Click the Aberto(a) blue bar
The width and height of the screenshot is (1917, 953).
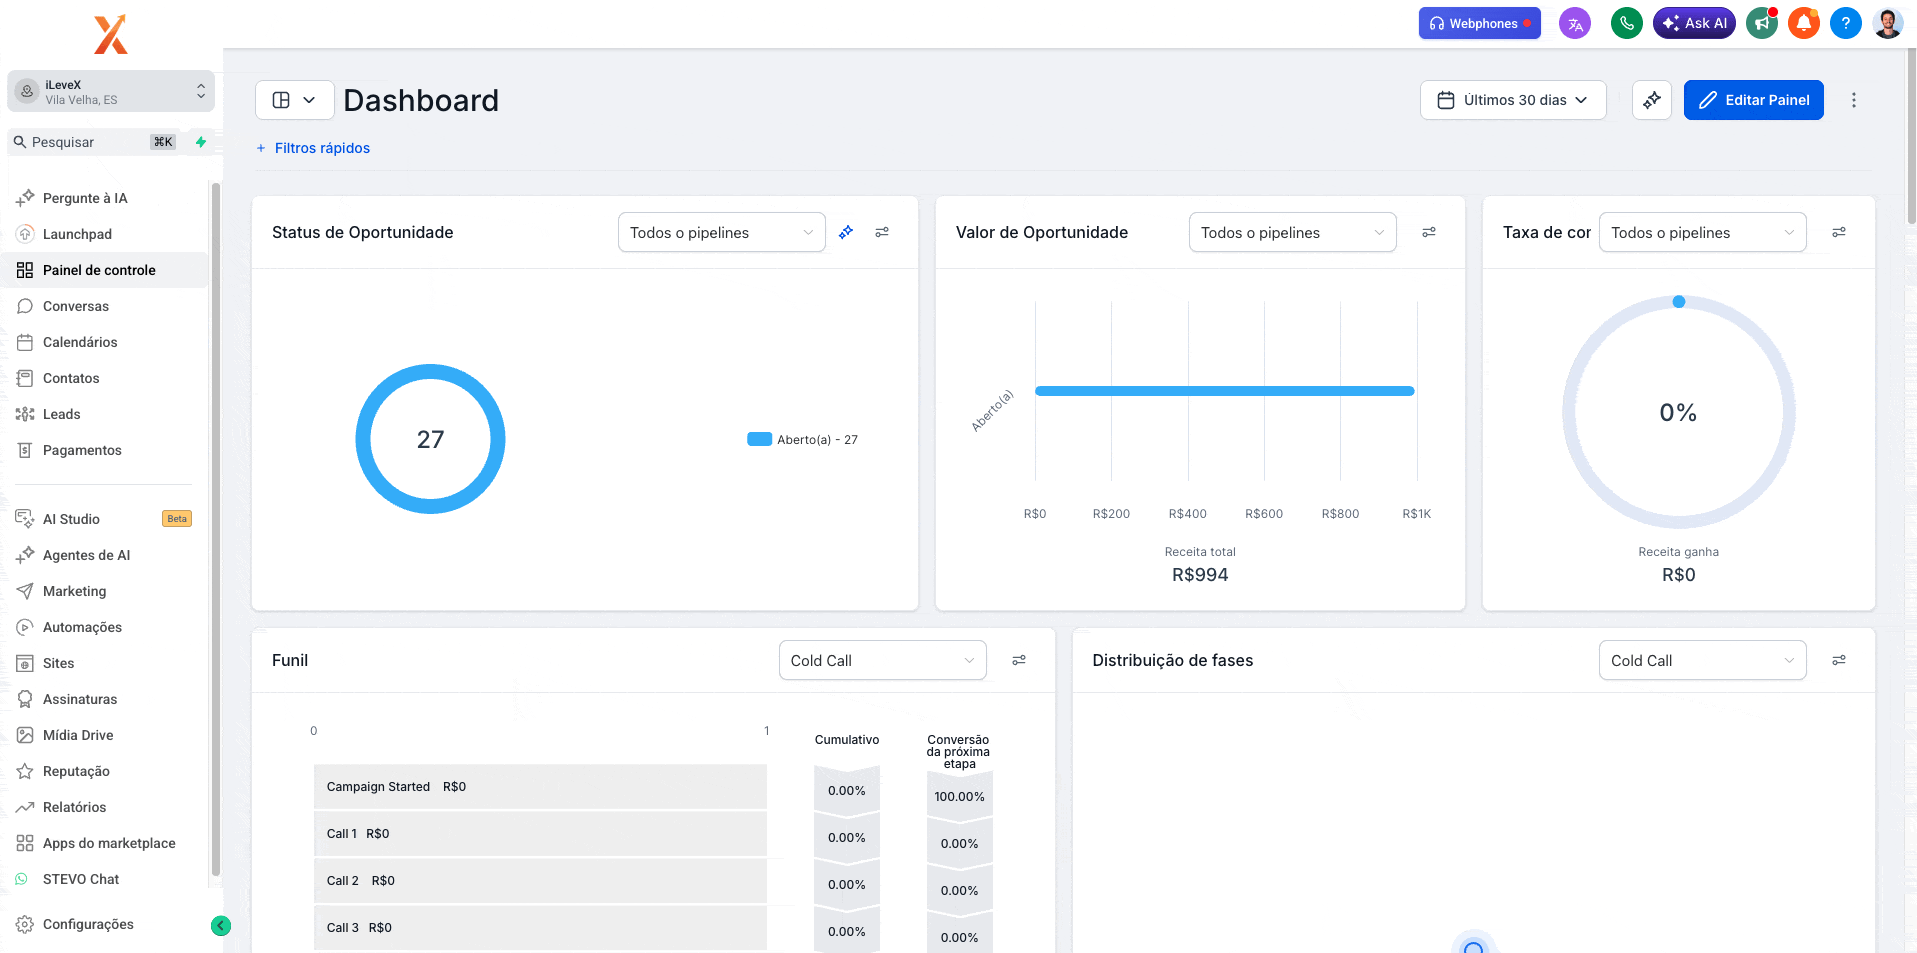click(x=1225, y=391)
